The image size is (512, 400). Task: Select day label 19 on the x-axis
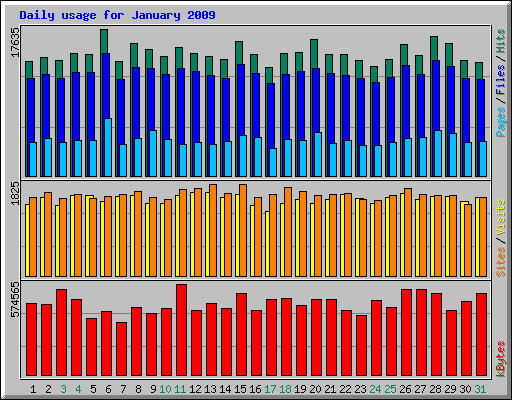pyautogui.click(x=300, y=389)
